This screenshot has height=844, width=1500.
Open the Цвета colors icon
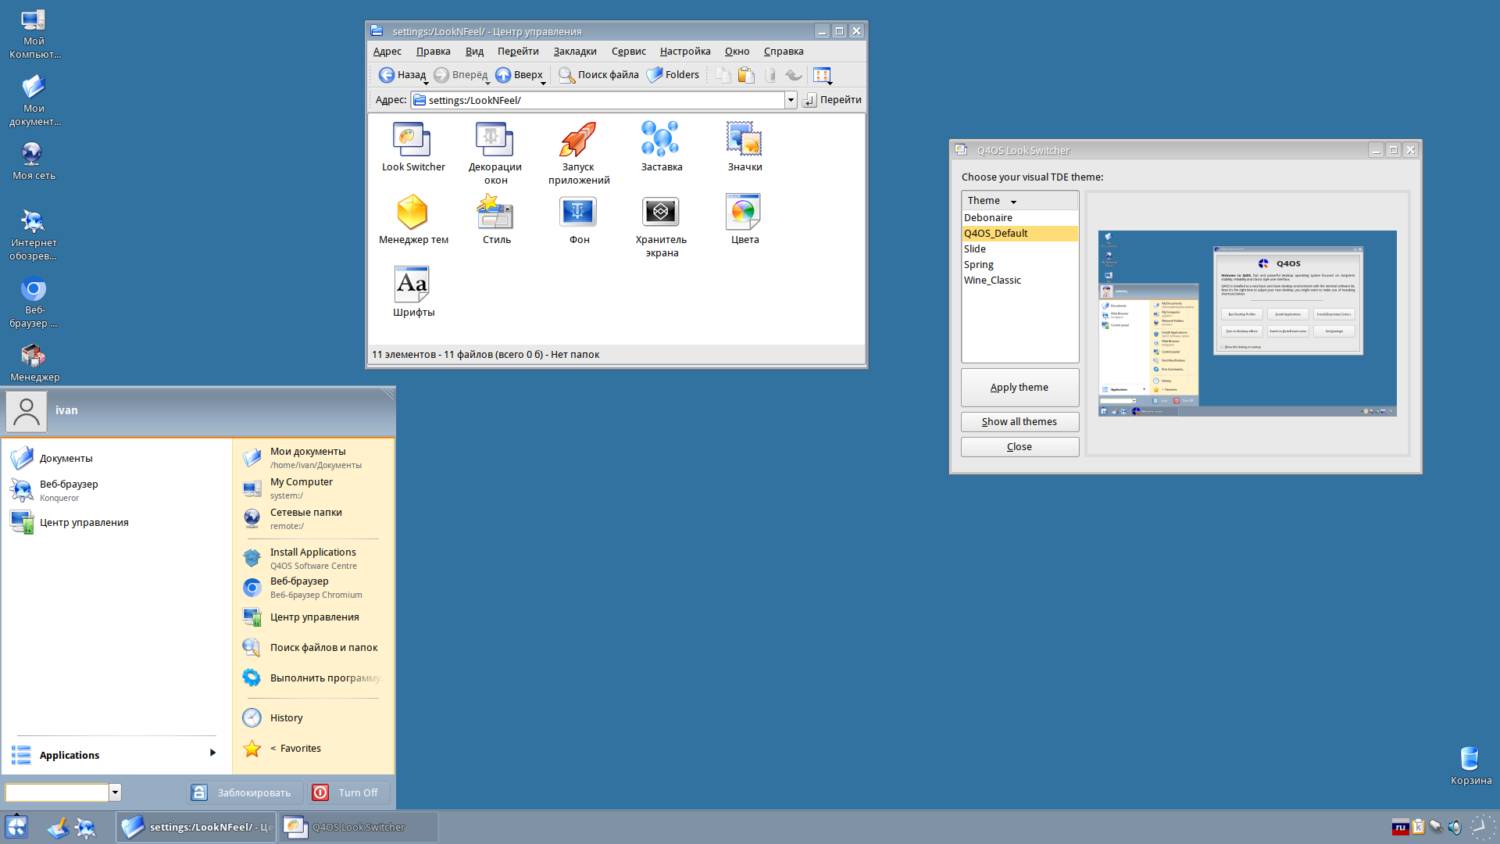click(744, 213)
